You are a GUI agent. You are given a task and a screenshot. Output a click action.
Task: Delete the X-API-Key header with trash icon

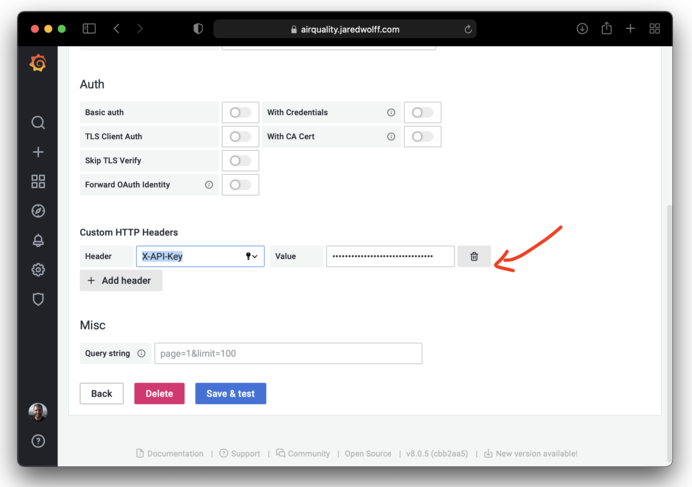474,257
